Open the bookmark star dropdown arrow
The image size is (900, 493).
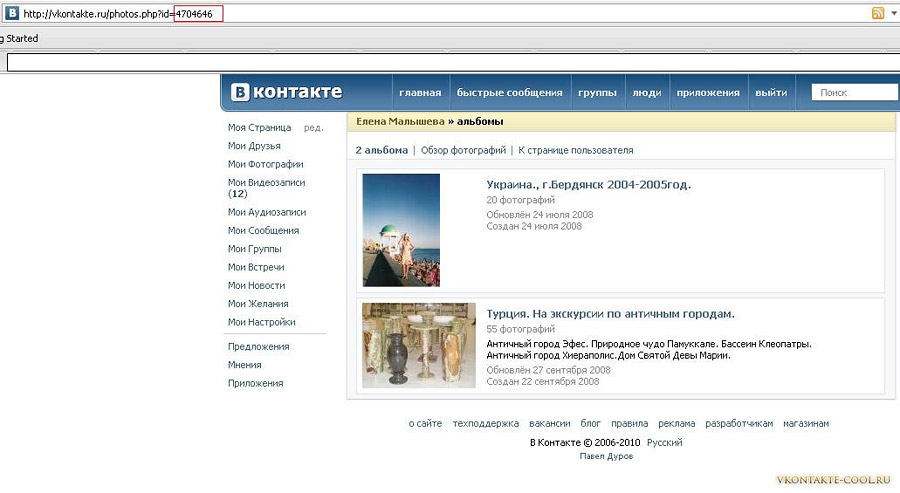click(893, 14)
